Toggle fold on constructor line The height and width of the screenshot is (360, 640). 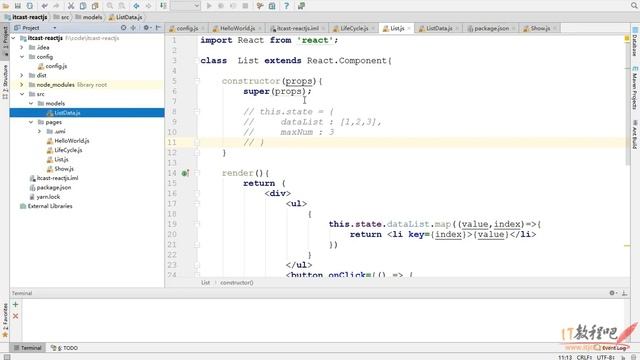coord(197,81)
